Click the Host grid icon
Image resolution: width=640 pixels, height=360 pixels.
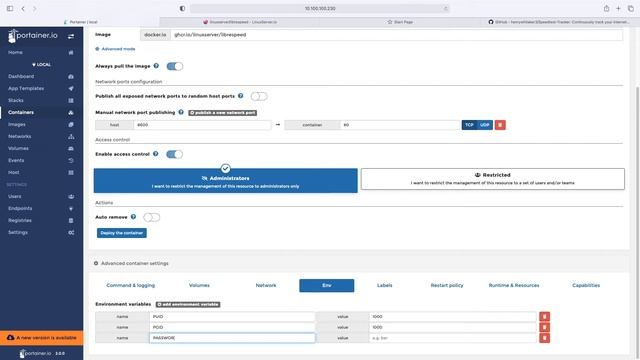point(71,173)
